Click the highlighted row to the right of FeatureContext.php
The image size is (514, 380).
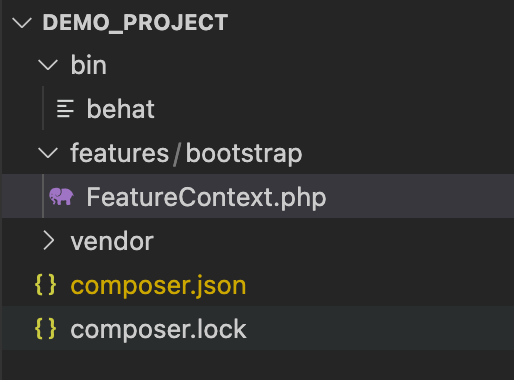click(420, 196)
